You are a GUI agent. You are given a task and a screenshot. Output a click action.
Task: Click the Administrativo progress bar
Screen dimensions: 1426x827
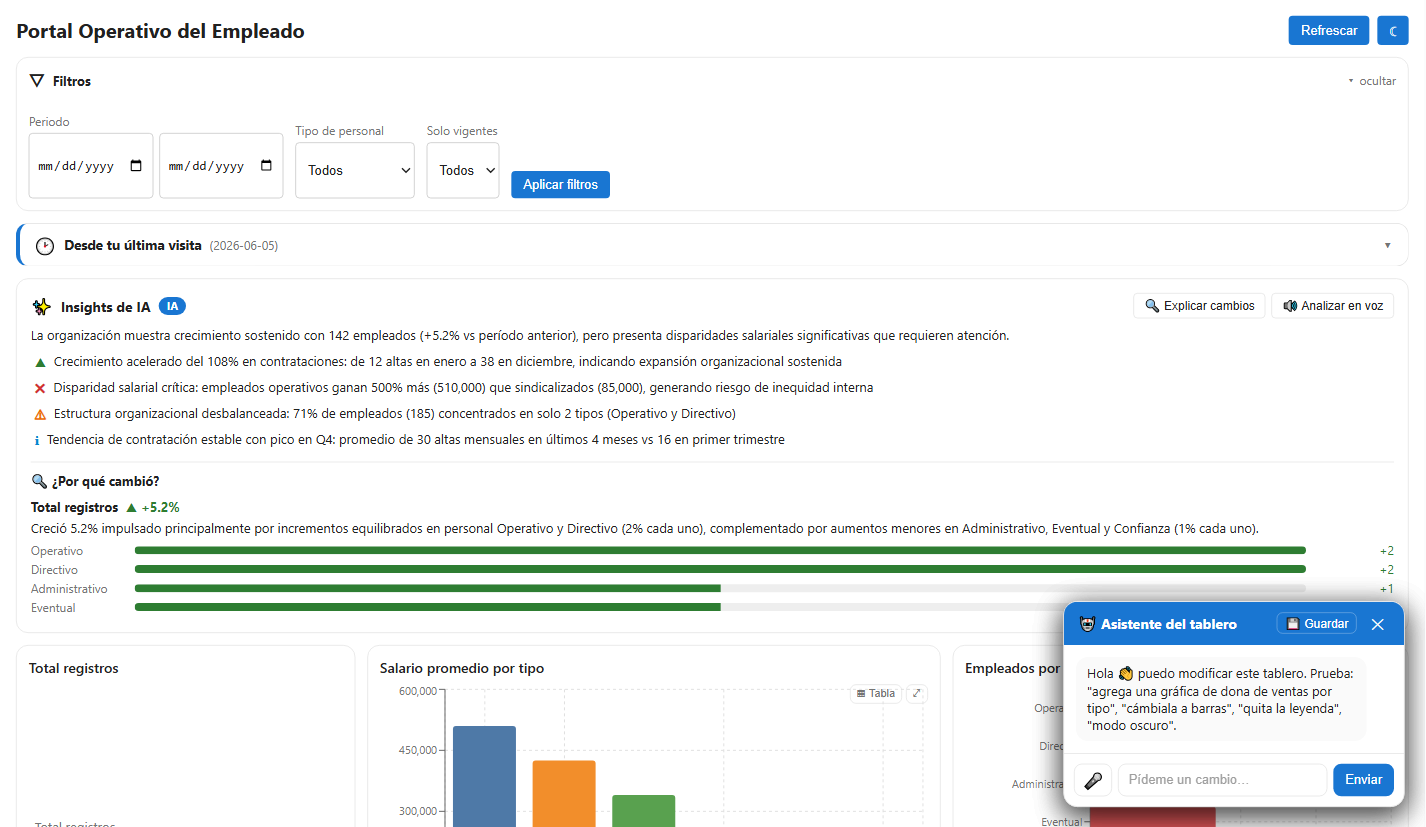tap(720, 588)
